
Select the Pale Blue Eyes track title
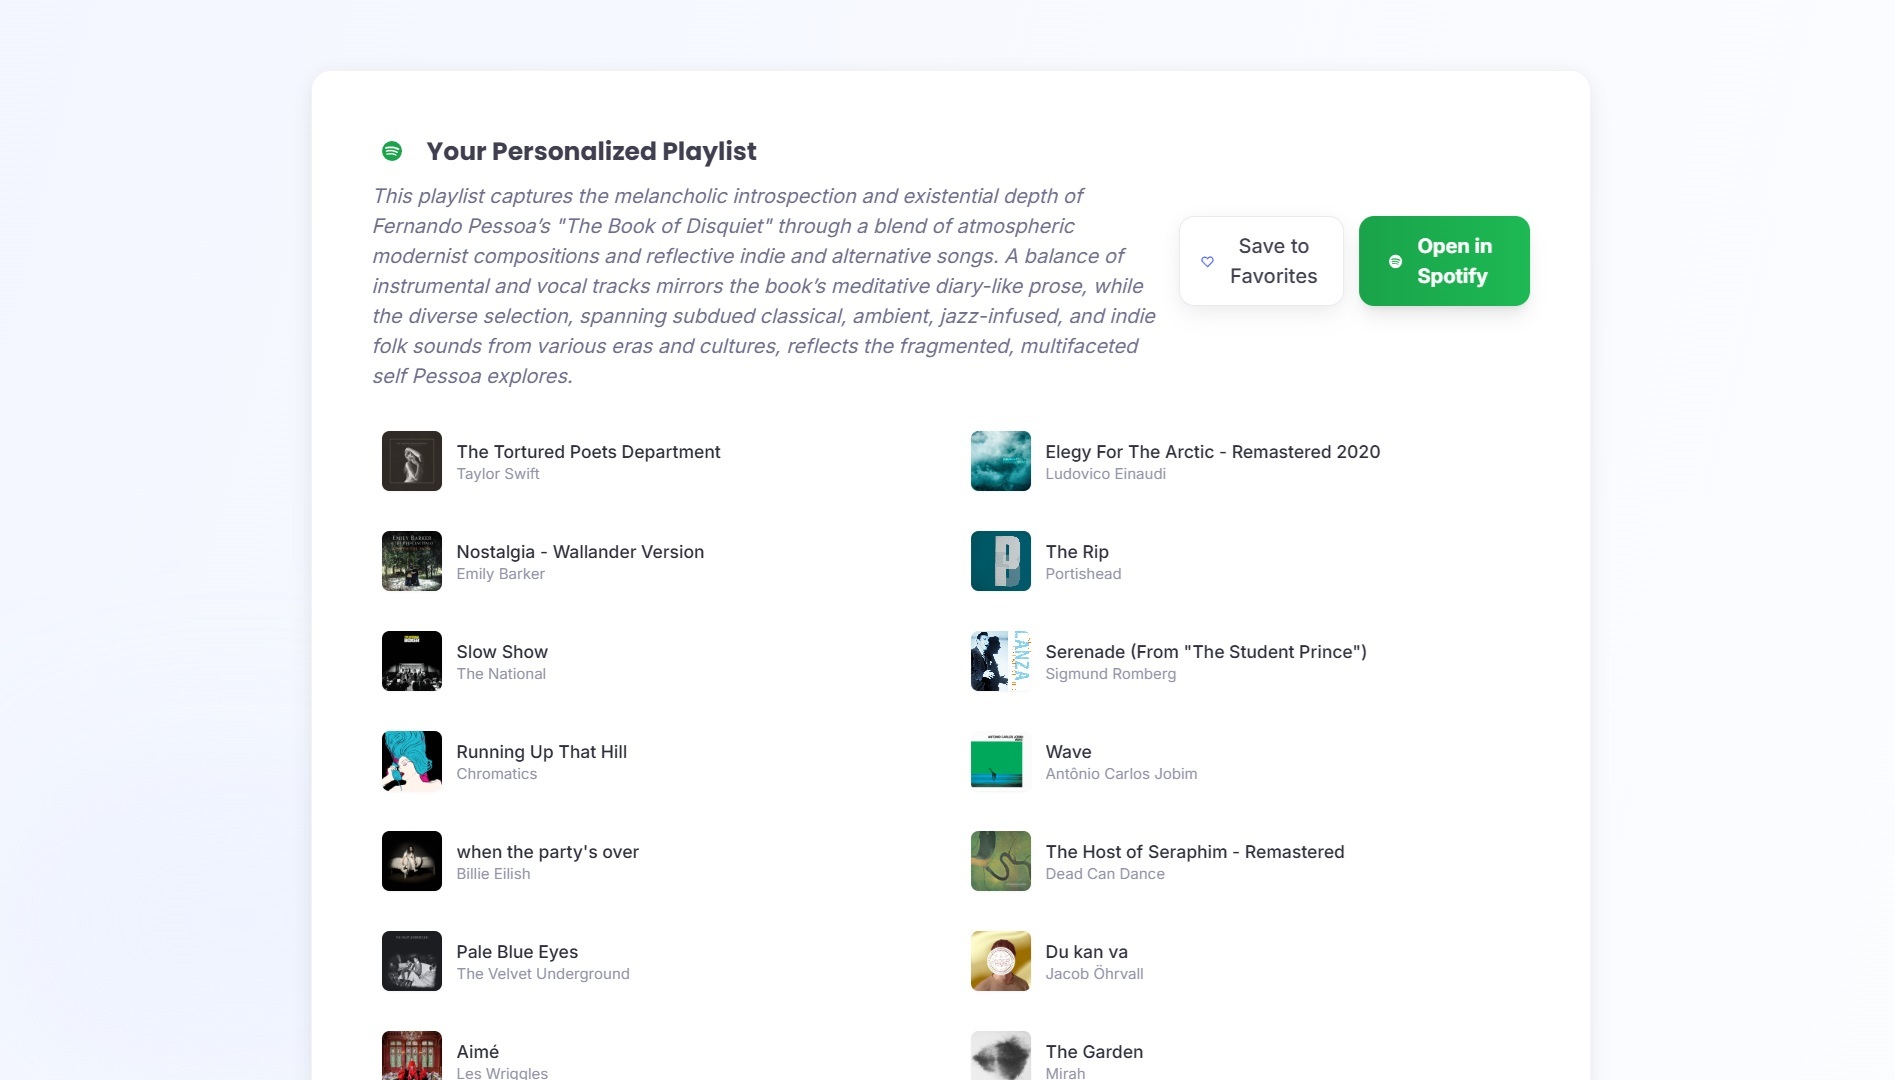pyautogui.click(x=517, y=952)
